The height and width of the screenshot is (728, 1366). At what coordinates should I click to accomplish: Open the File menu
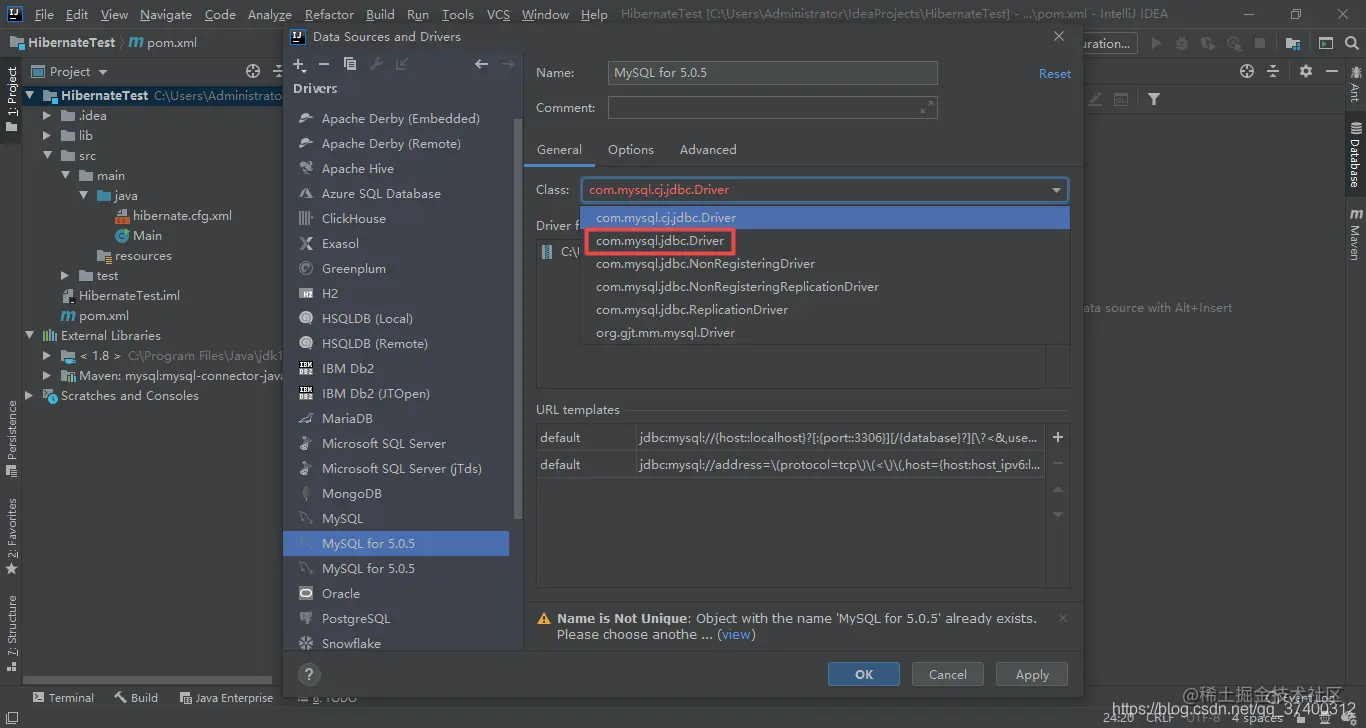pos(44,14)
